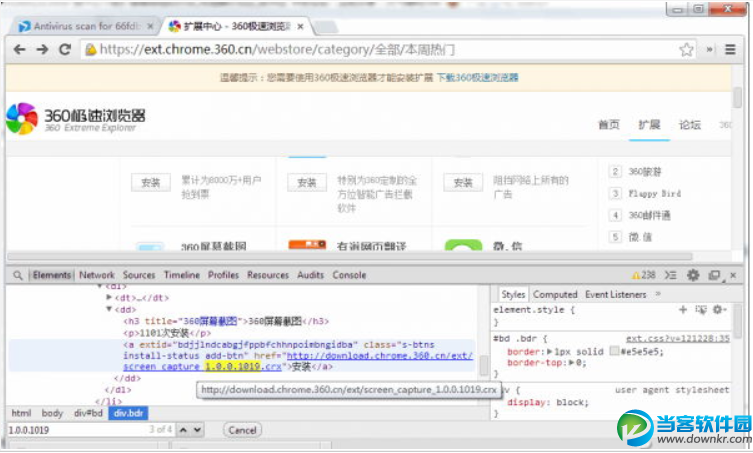Open Styles pane gear dropdown
The image size is (753, 453).
click(719, 310)
